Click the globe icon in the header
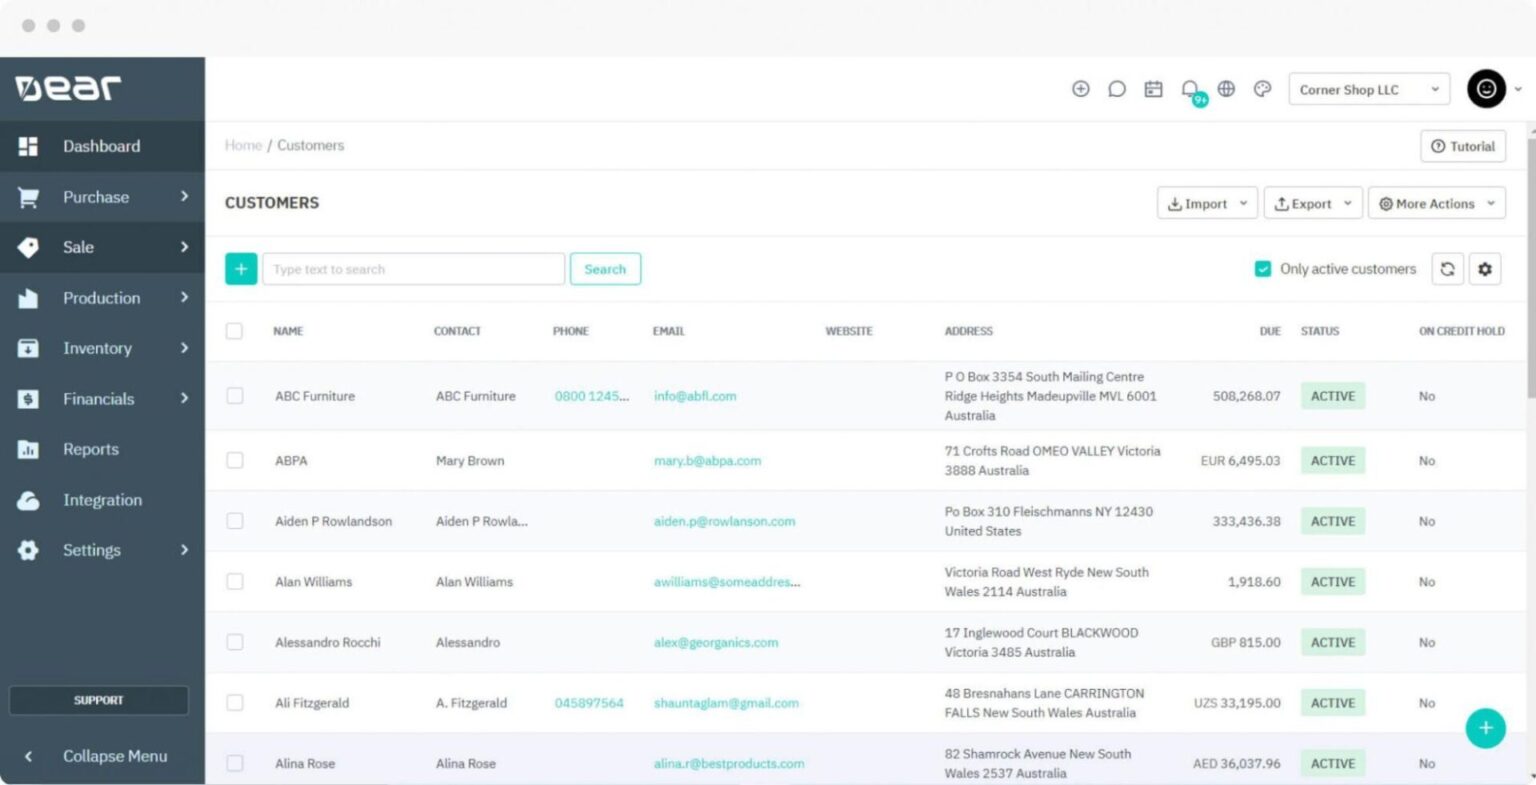This screenshot has width=1536, height=785. click(1226, 88)
